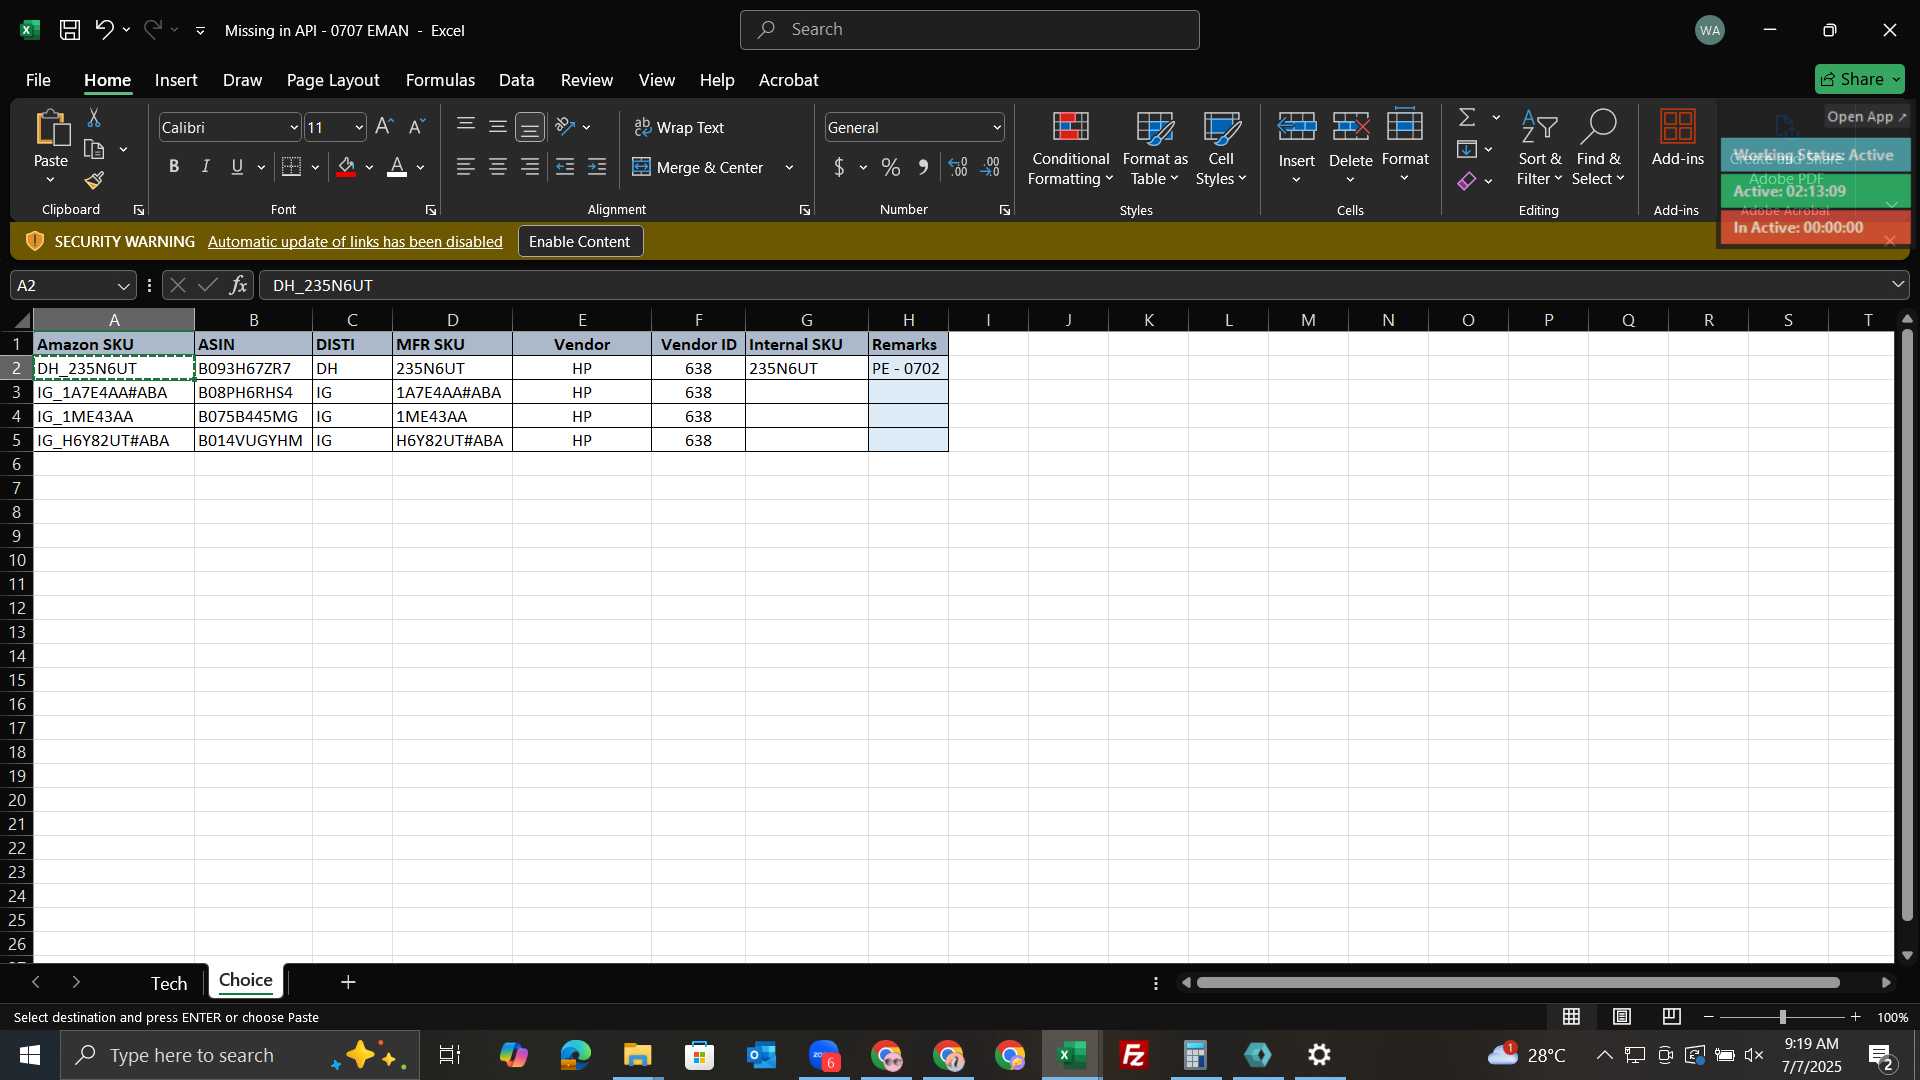The width and height of the screenshot is (1920, 1080).
Task: Click the search box in title bar
Action: click(x=969, y=30)
